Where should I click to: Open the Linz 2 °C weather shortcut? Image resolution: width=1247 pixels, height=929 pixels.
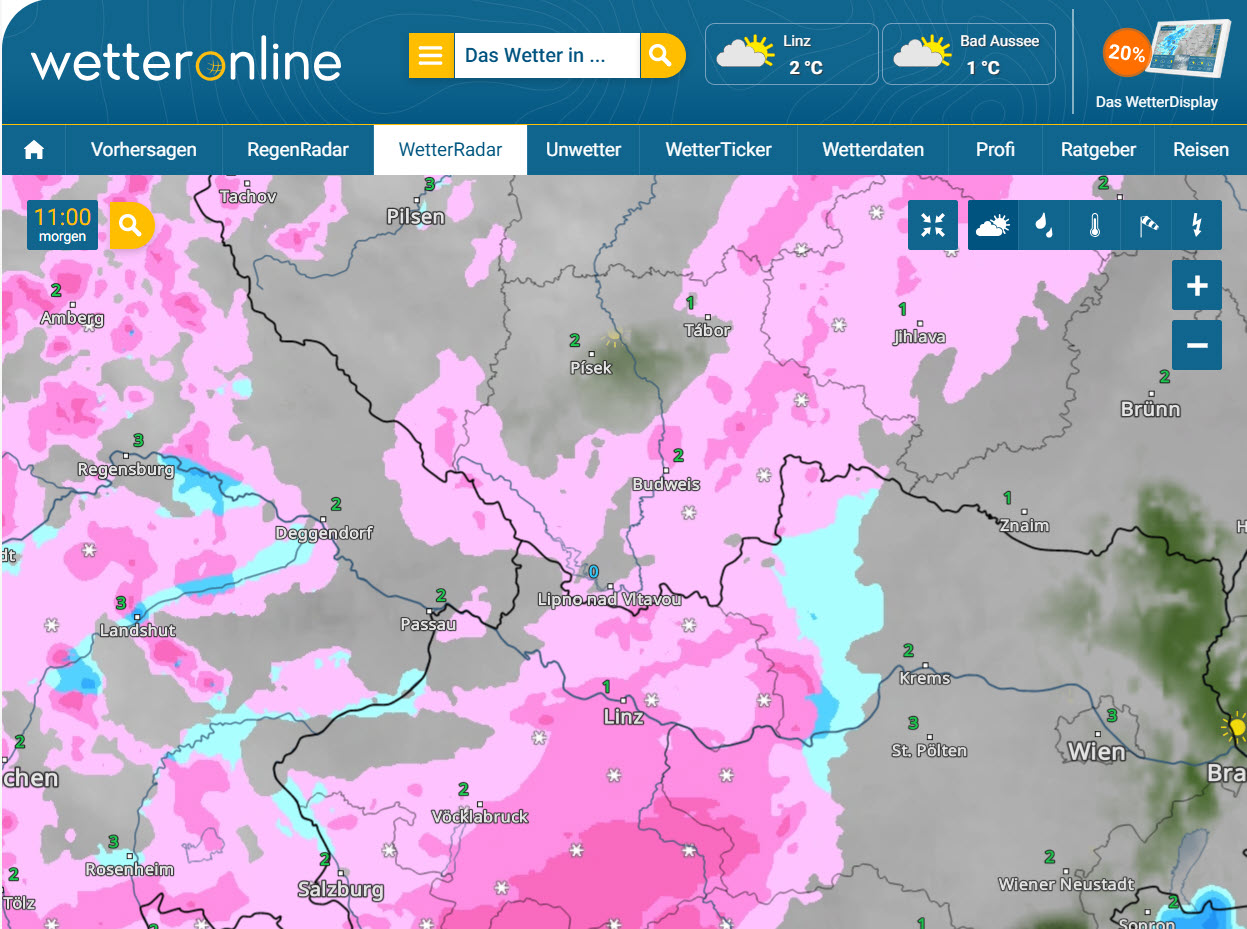pyautogui.click(x=791, y=55)
